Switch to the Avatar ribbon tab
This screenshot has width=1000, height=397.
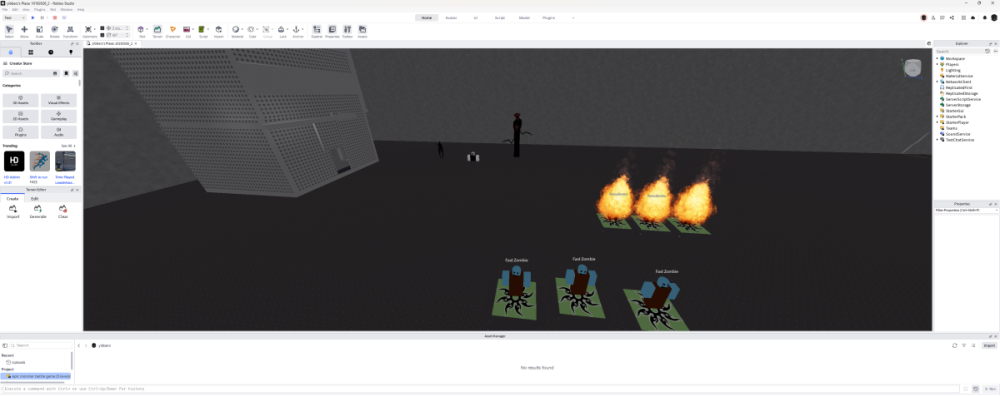pyautogui.click(x=451, y=18)
